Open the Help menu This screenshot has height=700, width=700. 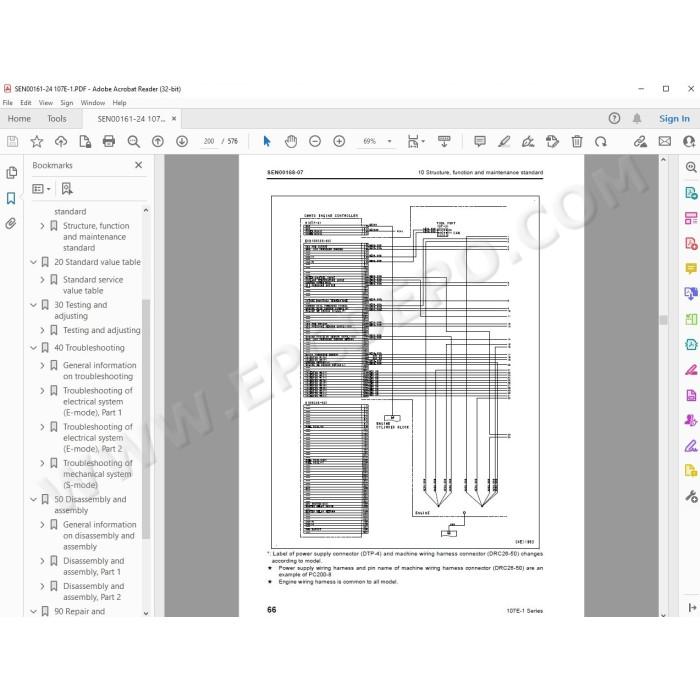click(x=119, y=103)
